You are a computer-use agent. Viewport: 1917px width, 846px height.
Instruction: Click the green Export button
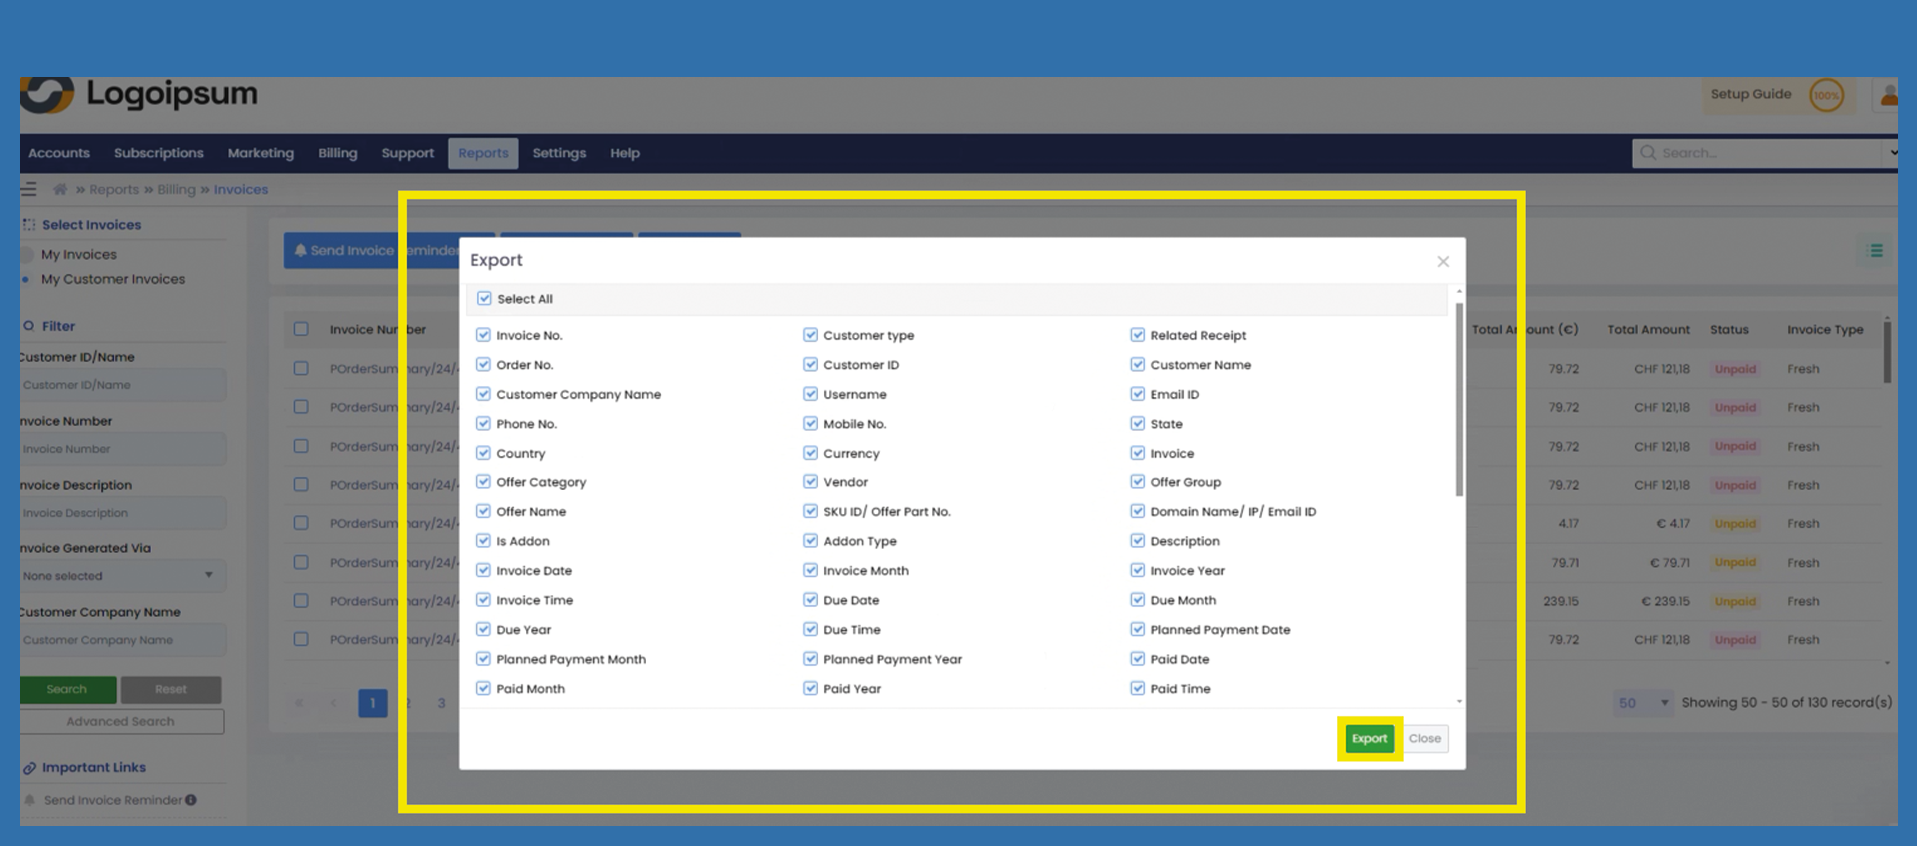pyautogui.click(x=1368, y=739)
